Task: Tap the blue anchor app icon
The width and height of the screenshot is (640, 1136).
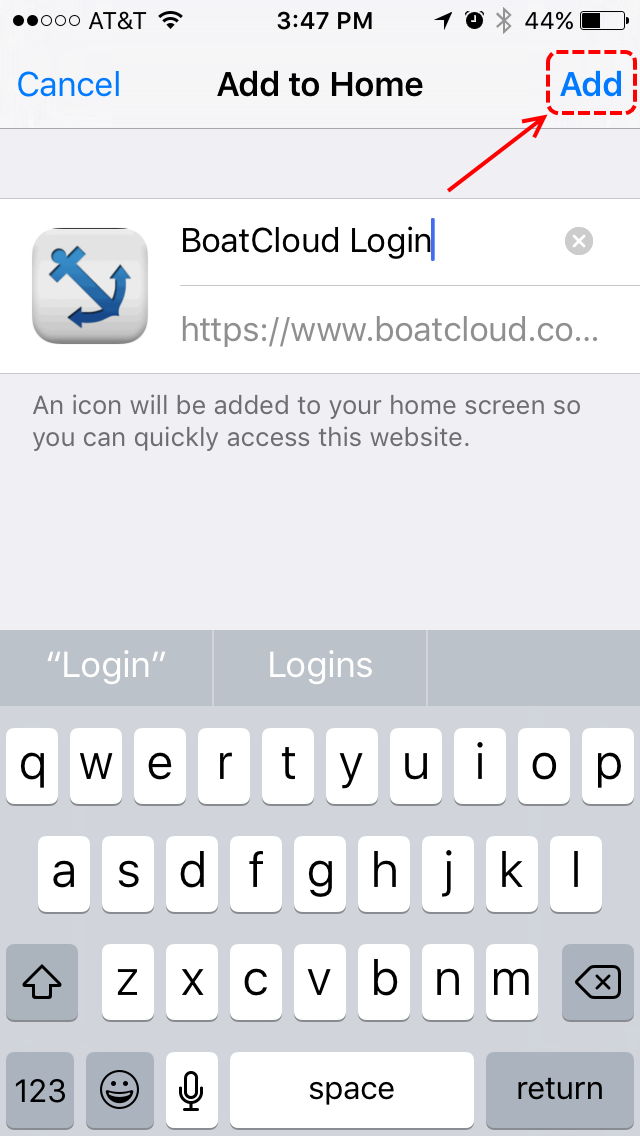Action: 90,285
